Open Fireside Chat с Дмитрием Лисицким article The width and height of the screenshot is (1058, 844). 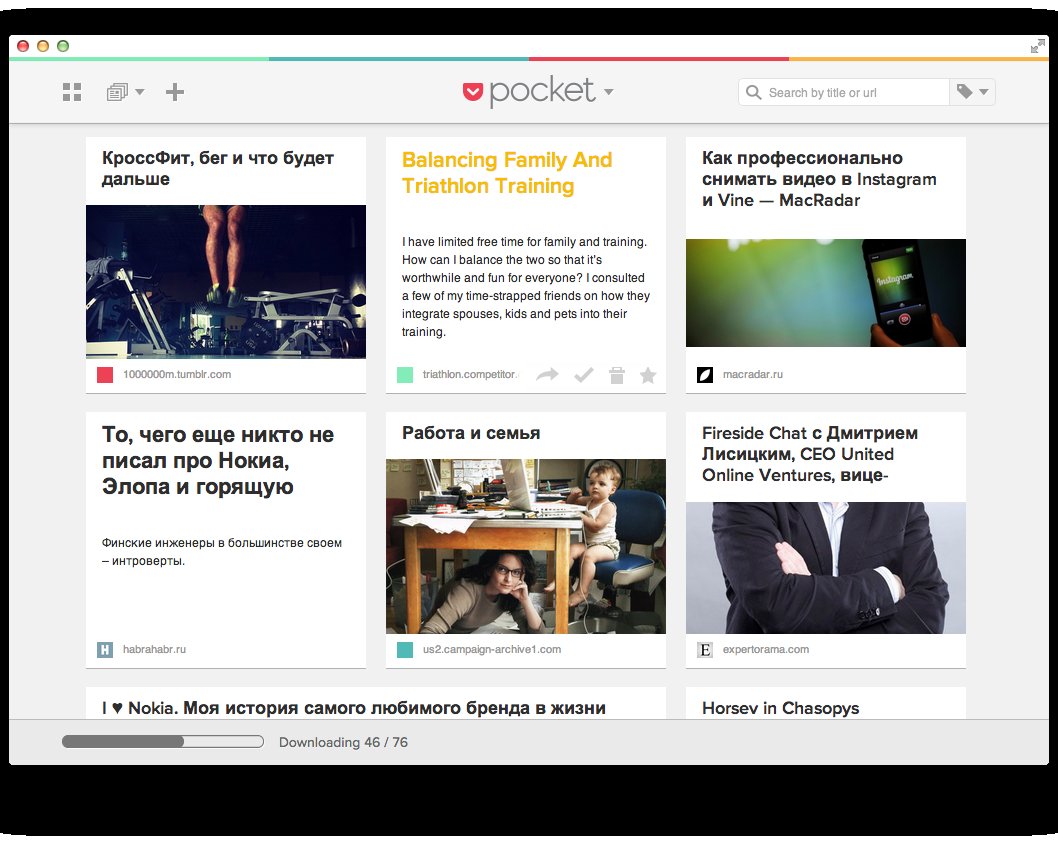click(810, 454)
